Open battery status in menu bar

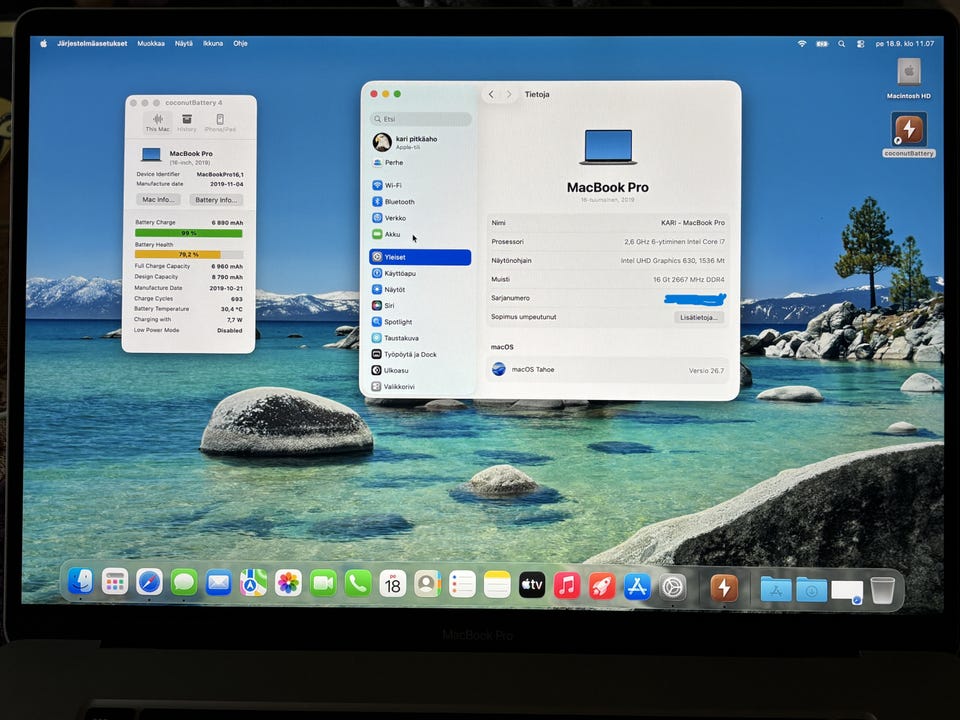coord(822,44)
